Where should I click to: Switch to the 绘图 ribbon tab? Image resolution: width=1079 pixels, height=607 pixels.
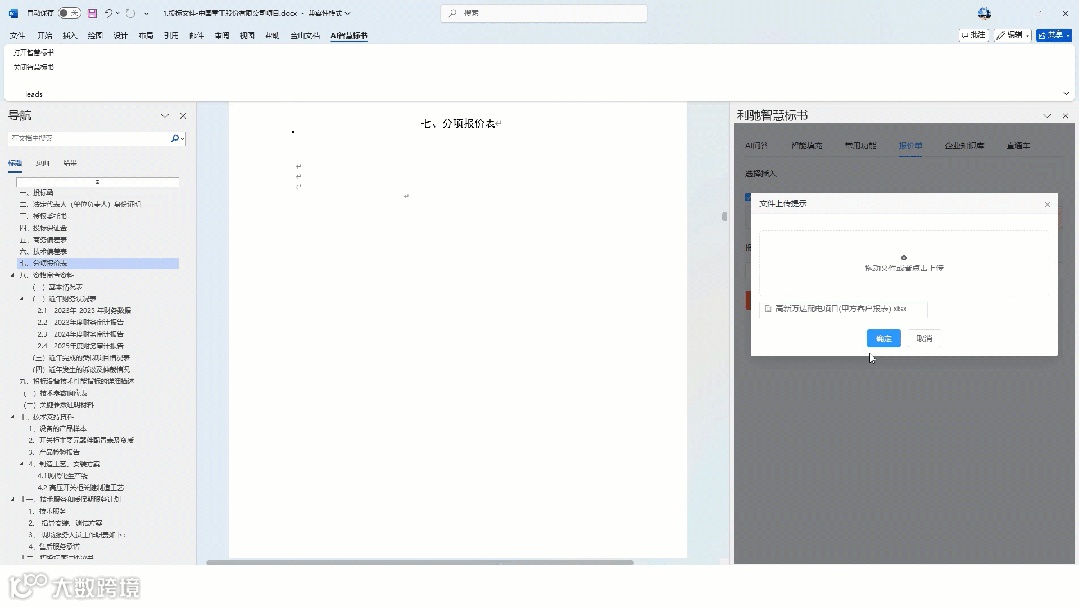(x=95, y=36)
